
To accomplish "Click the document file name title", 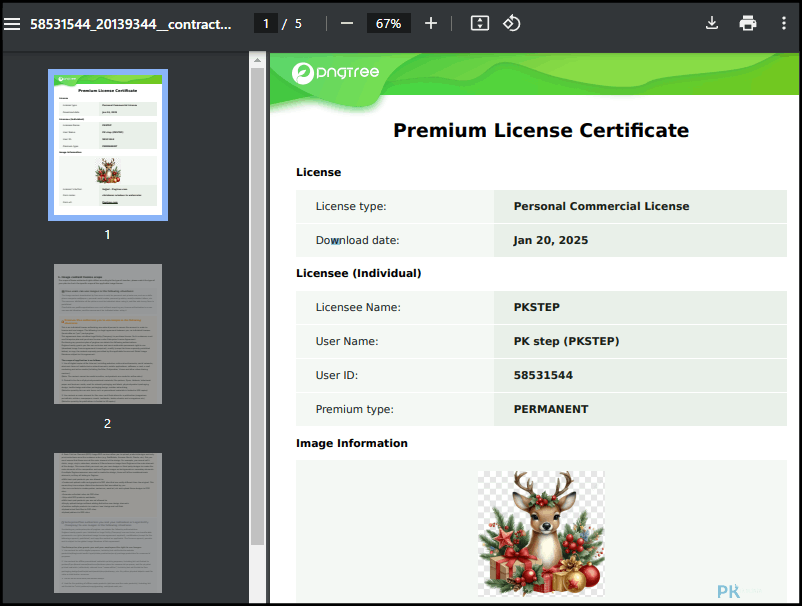I will coord(130,24).
